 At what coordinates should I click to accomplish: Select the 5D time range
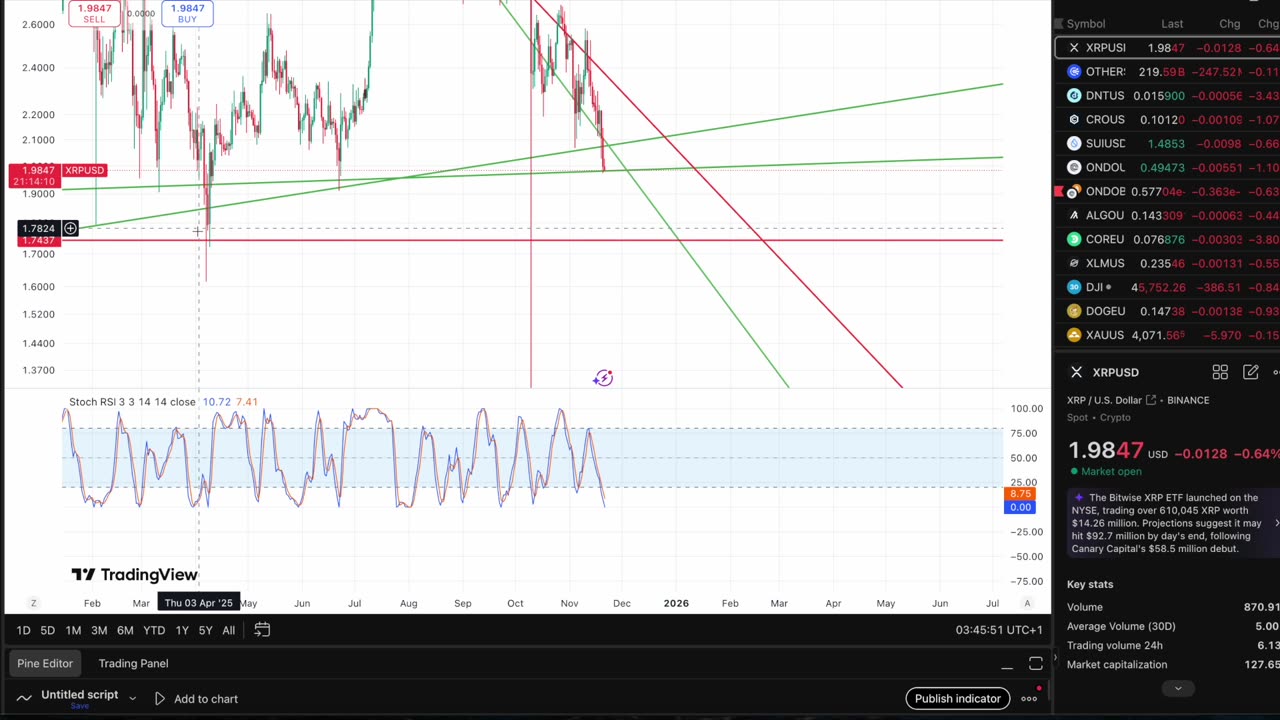(x=47, y=631)
